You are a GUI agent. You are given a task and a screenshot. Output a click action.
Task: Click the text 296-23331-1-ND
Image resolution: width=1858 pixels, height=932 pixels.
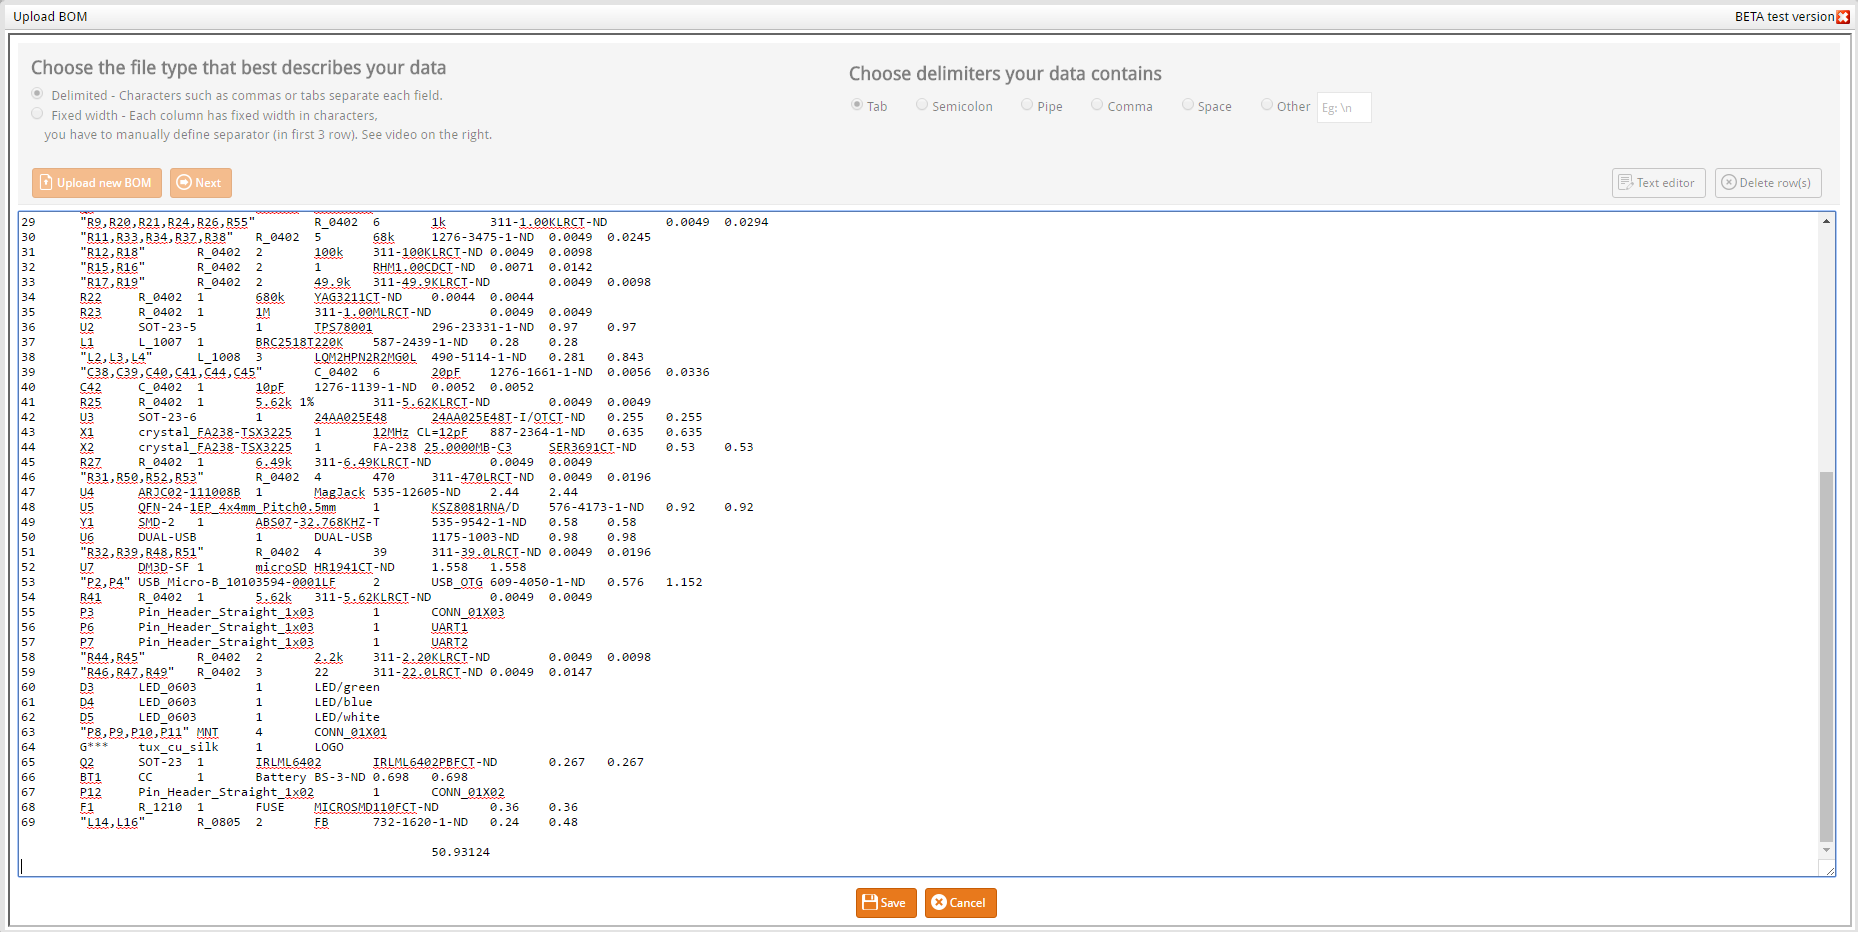pyautogui.click(x=483, y=327)
